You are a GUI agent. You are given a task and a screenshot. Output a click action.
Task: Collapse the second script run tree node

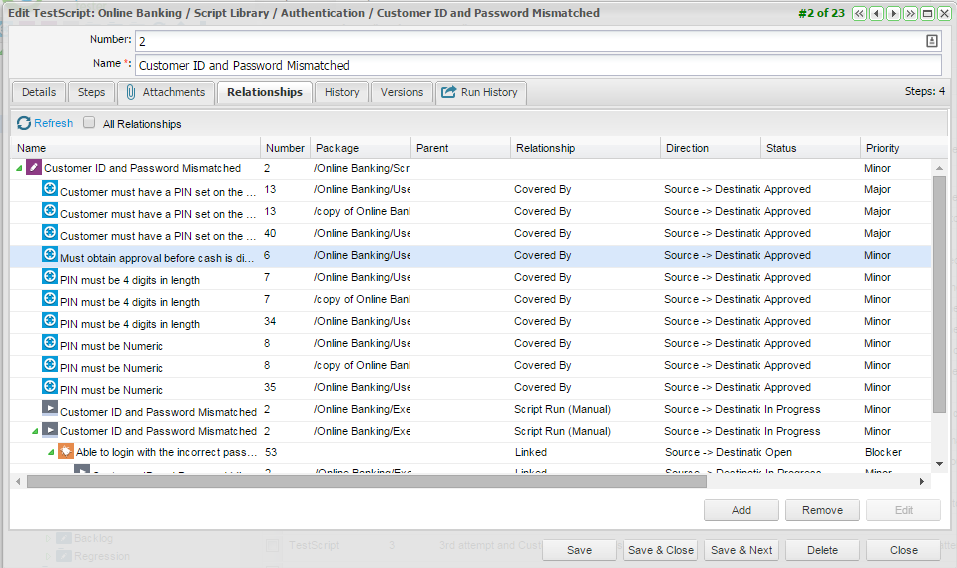[x=35, y=432]
